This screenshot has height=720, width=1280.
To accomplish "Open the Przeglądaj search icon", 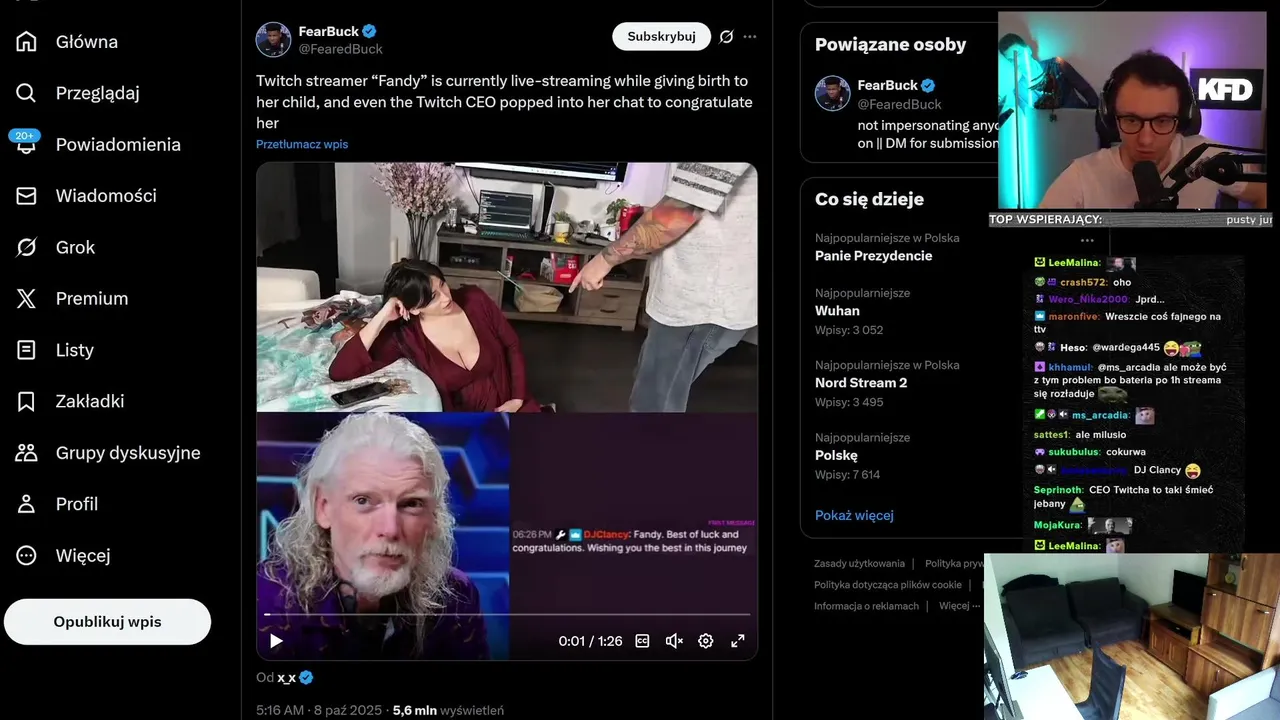I will tap(27, 93).
